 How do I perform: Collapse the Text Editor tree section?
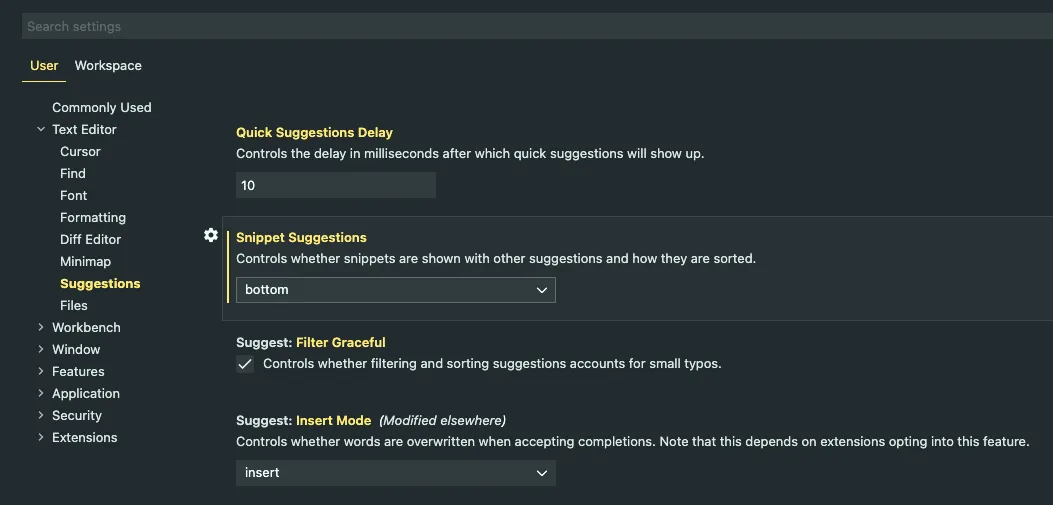click(41, 130)
